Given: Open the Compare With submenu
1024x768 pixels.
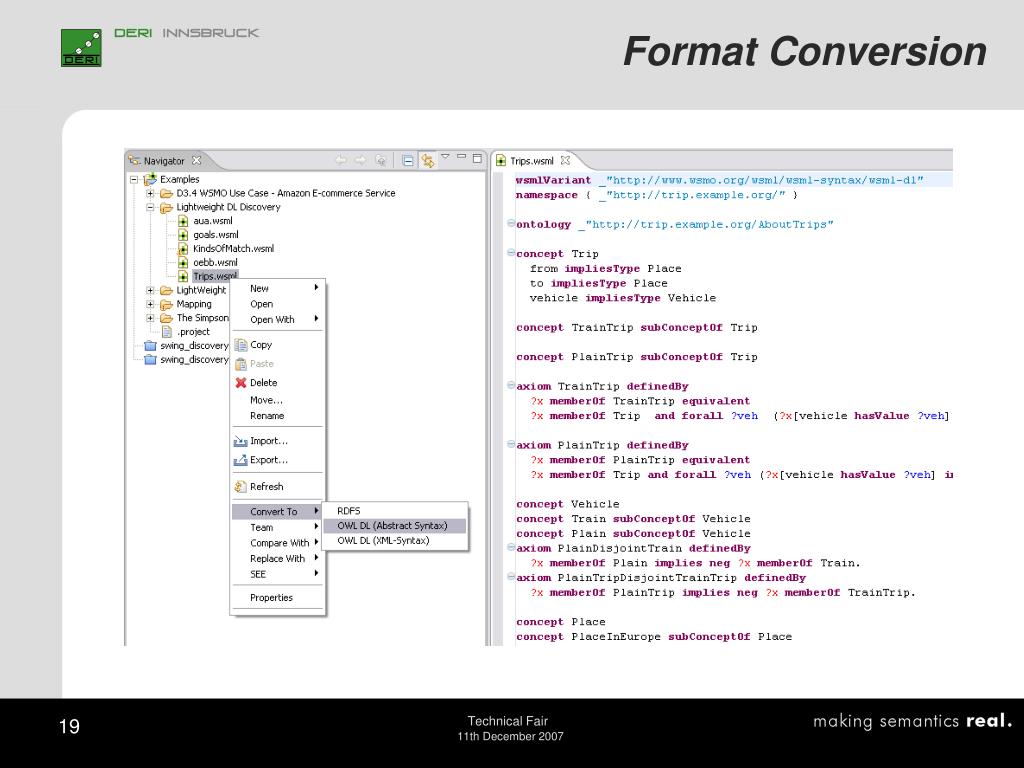Looking at the screenshot, I should 278,543.
